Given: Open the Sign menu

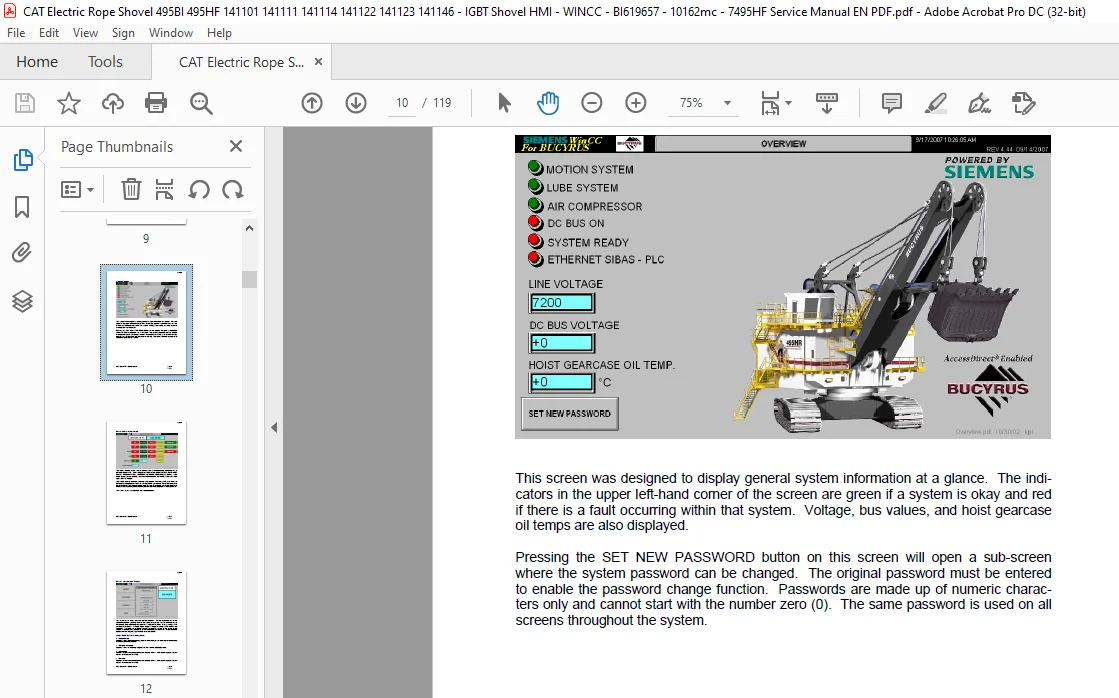Looking at the screenshot, I should (x=123, y=33).
